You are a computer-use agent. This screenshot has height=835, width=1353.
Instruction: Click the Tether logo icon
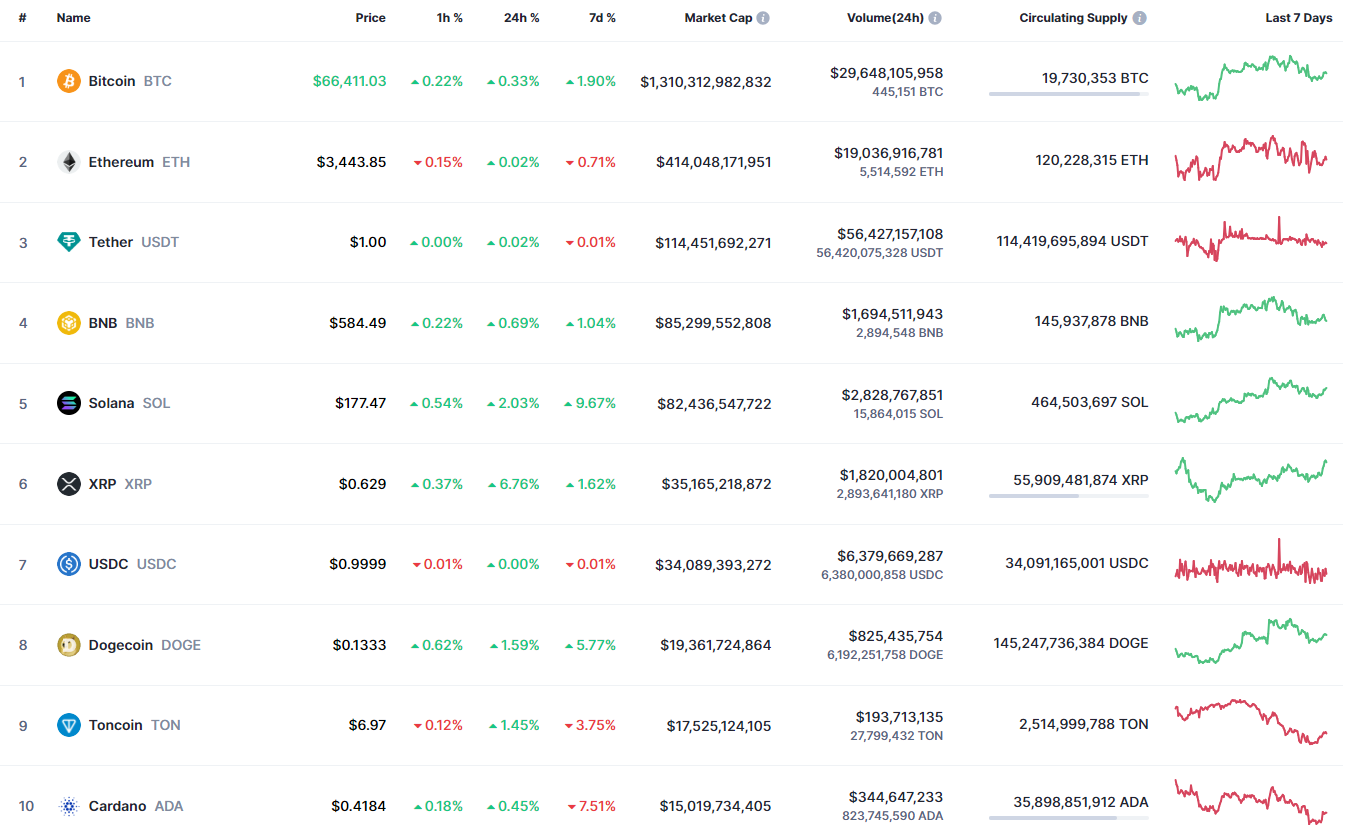68,242
